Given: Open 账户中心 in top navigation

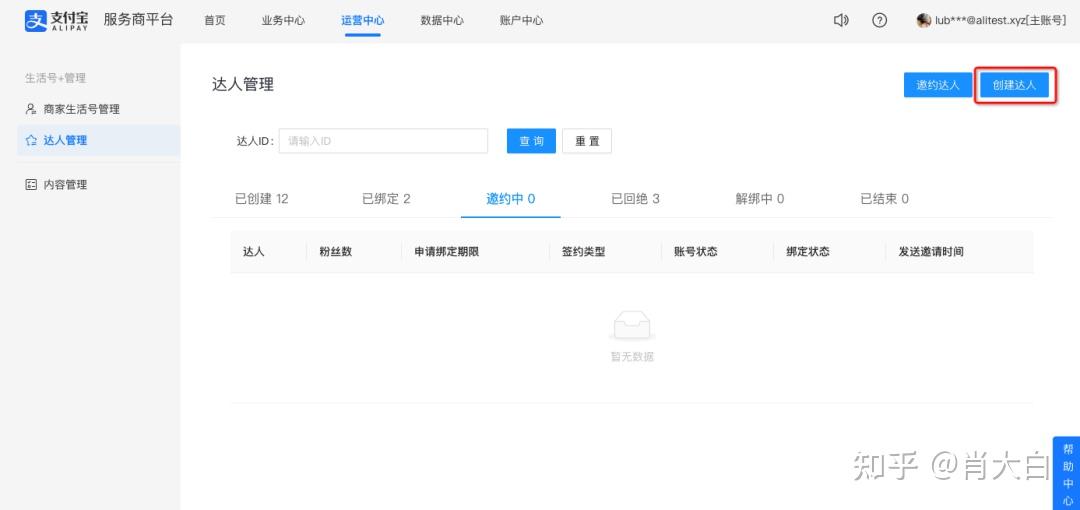Looking at the screenshot, I should pyautogui.click(x=521, y=21).
